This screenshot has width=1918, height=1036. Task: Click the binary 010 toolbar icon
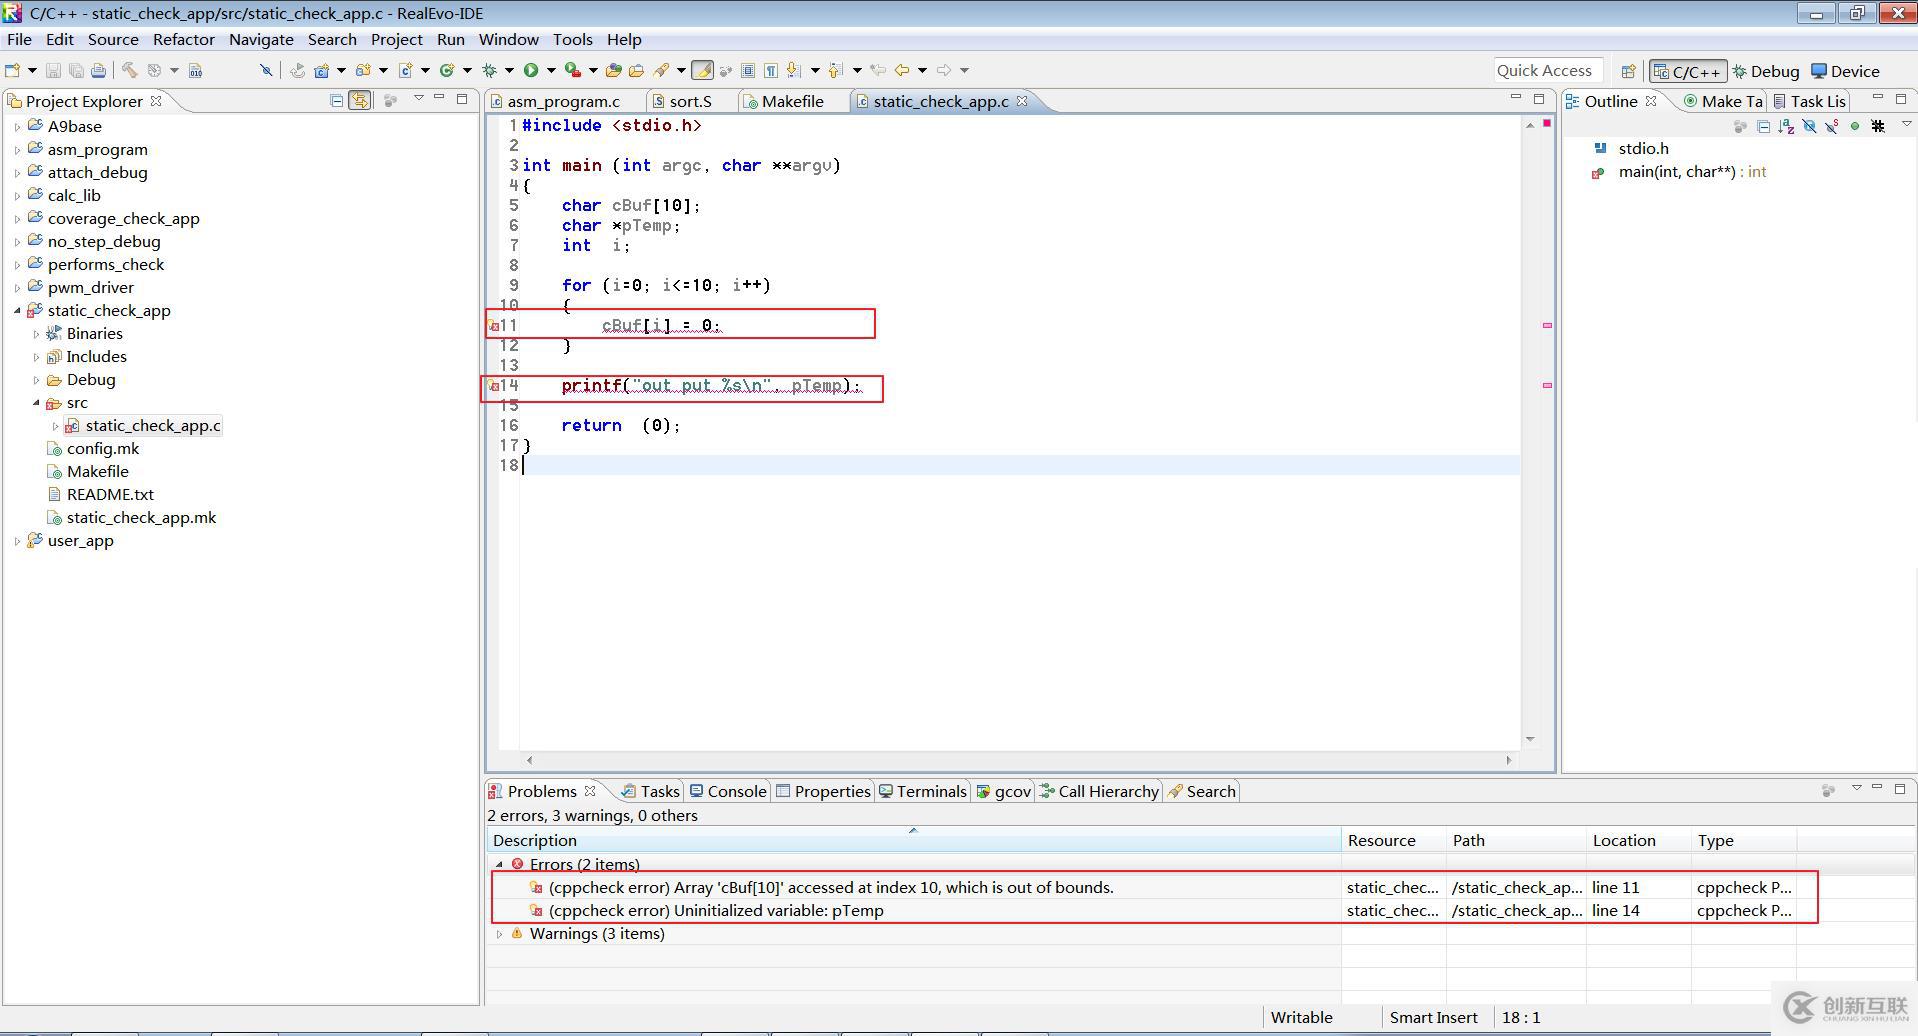click(195, 70)
